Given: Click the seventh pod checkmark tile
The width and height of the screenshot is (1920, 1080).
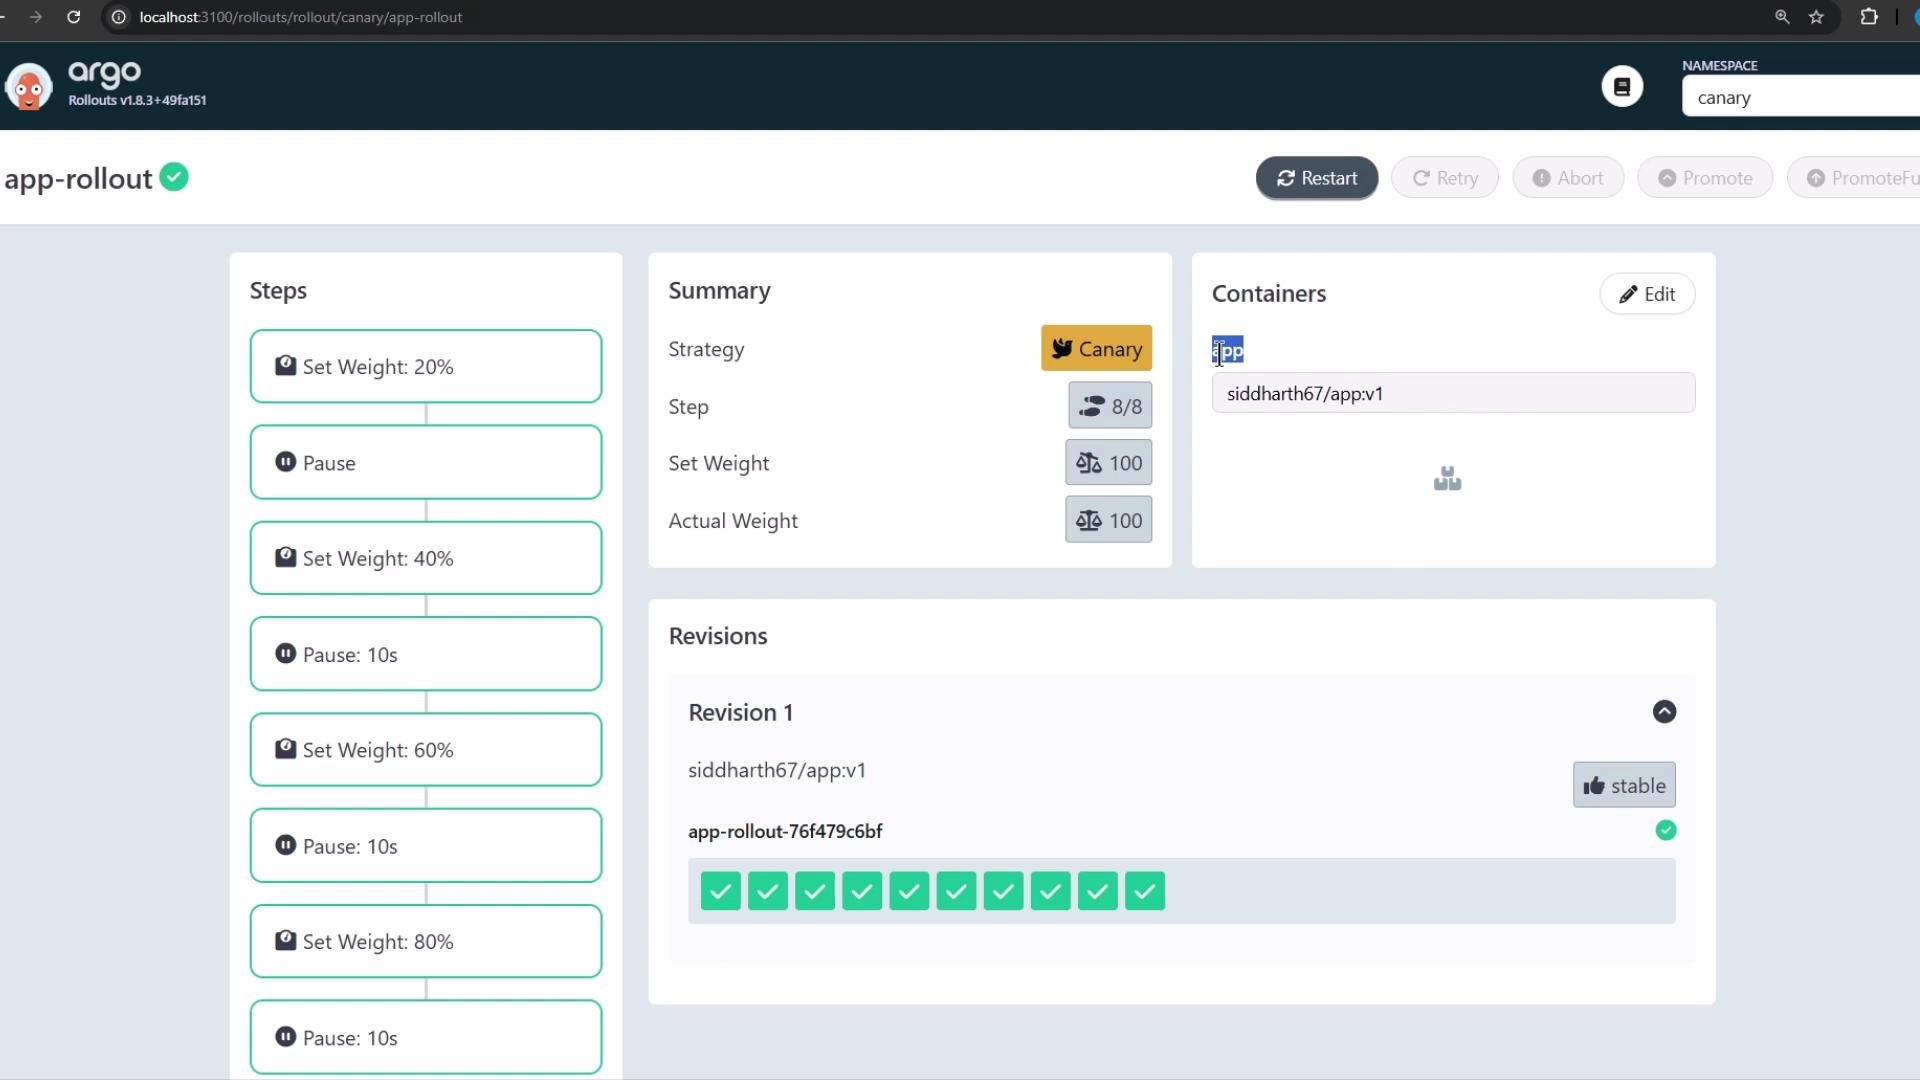Looking at the screenshot, I should (1003, 891).
